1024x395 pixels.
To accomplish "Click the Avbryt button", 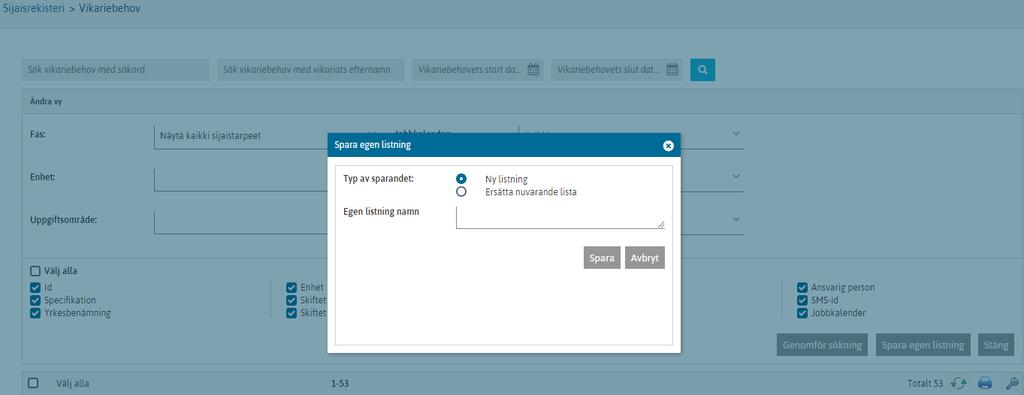I will [x=645, y=258].
